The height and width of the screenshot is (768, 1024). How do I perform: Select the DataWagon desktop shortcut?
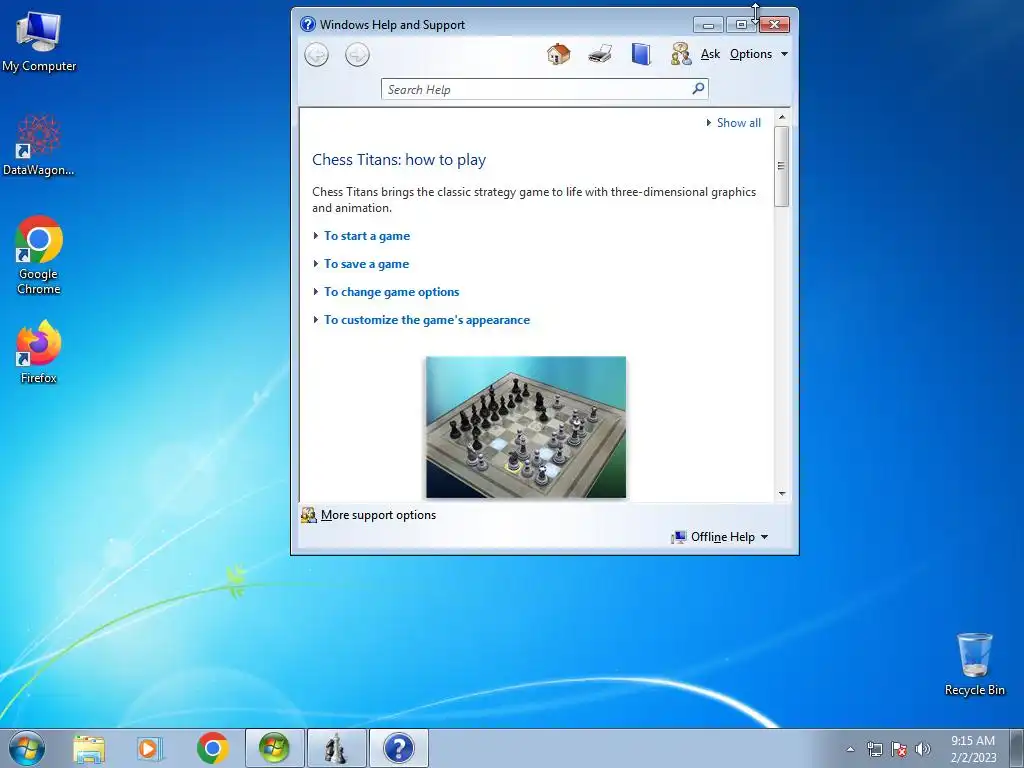pyautogui.click(x=39, y=146)
